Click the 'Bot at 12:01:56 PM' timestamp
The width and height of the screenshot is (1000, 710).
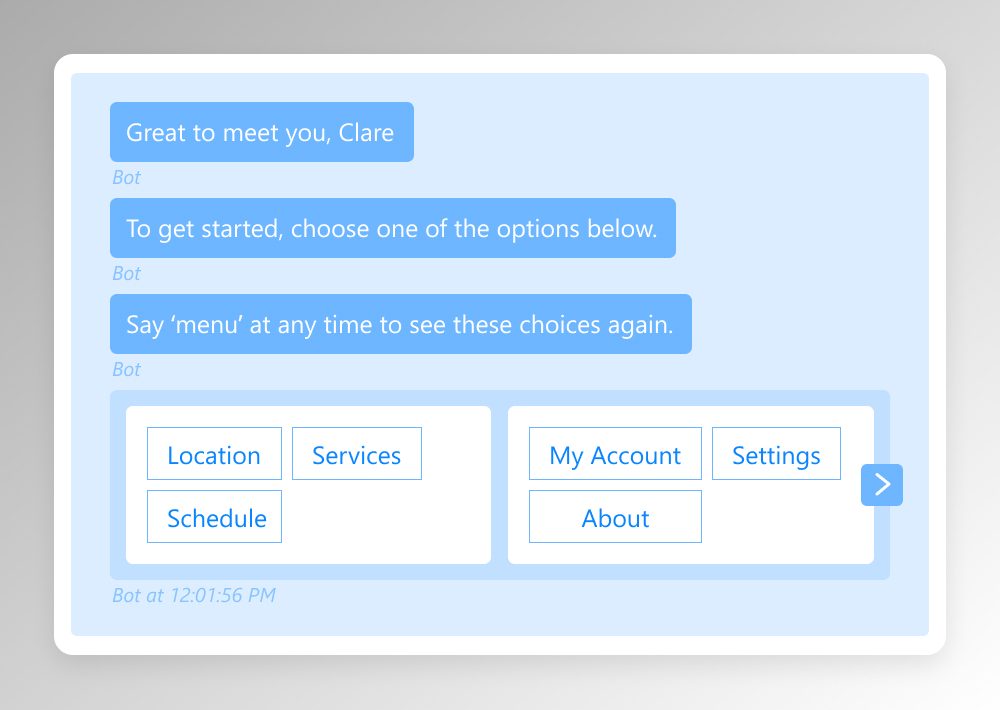[194, 596]
